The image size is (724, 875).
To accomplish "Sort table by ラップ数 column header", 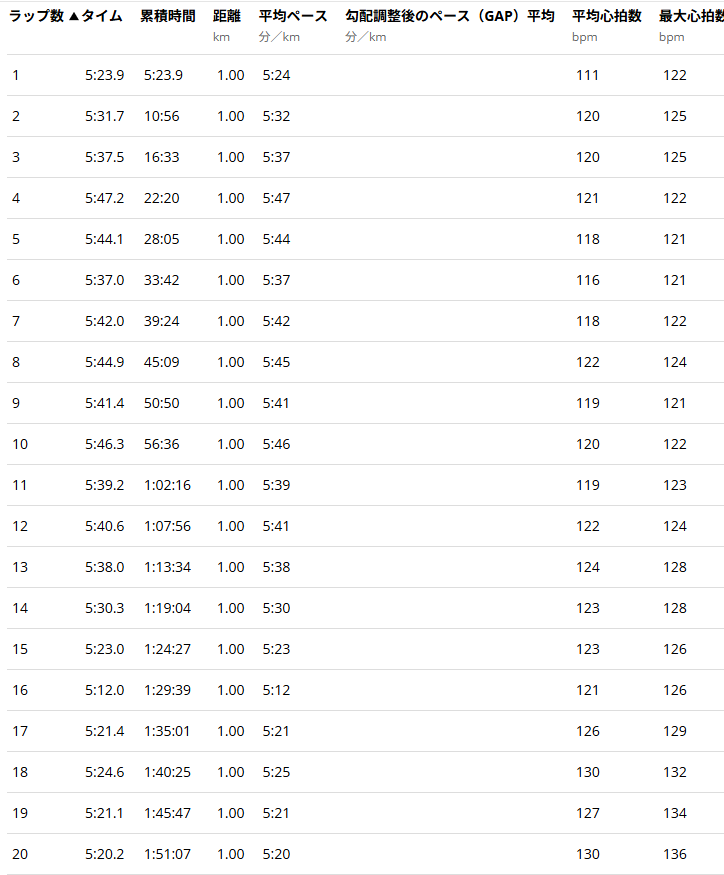I will [x=35, y=17].
